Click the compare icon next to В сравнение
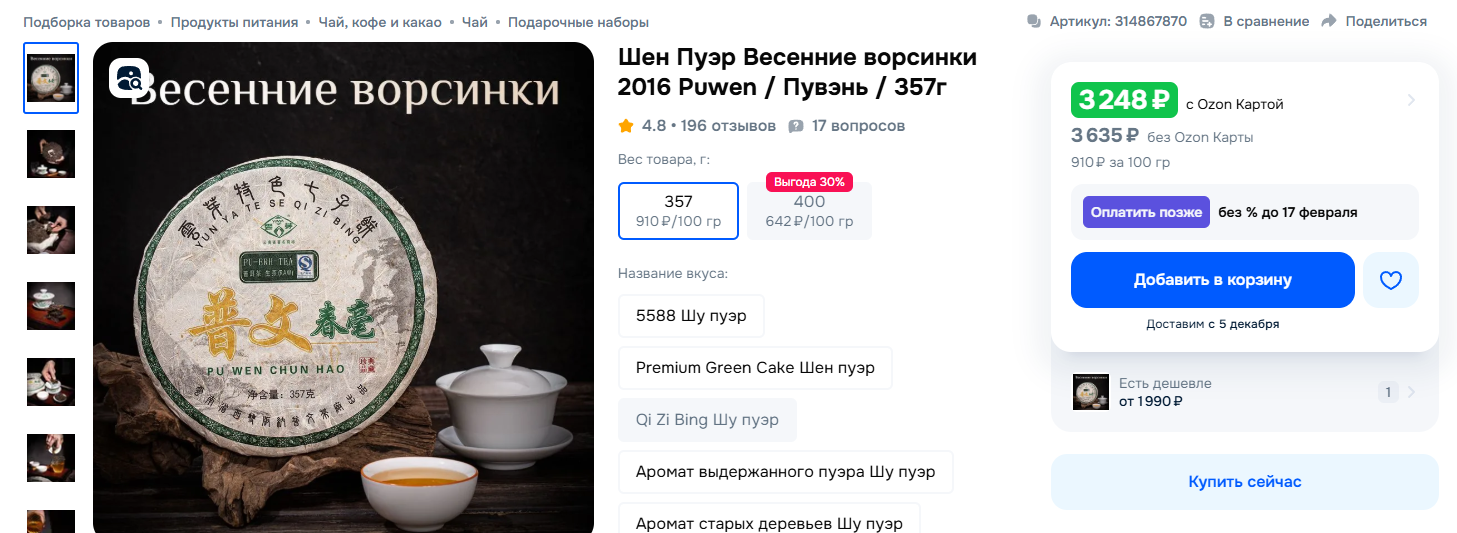 pyautogui.click(x=1207, y=21)
